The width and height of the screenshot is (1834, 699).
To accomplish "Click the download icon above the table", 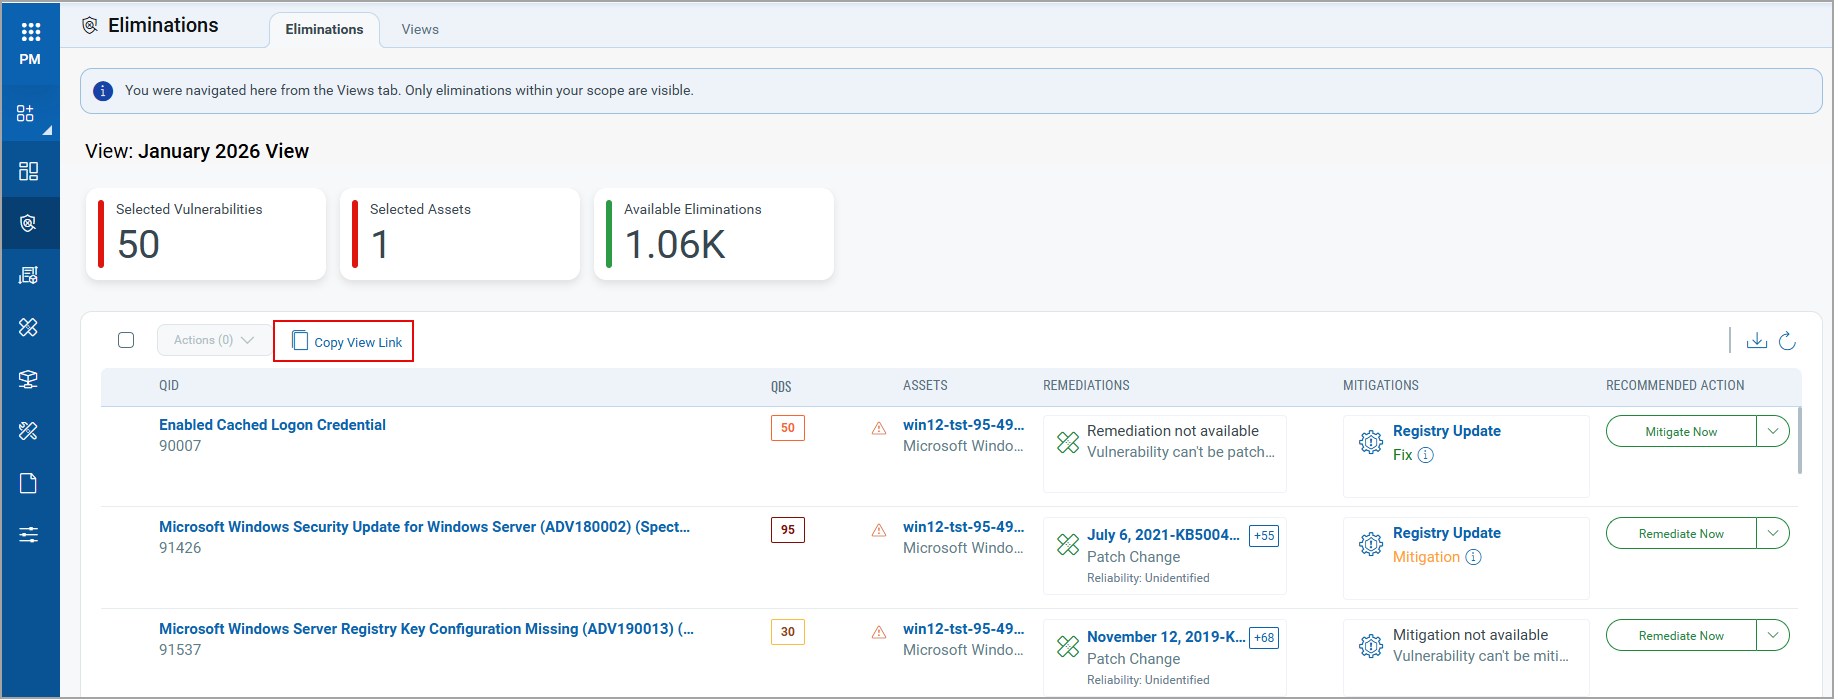I will [x=1756, y=341].
